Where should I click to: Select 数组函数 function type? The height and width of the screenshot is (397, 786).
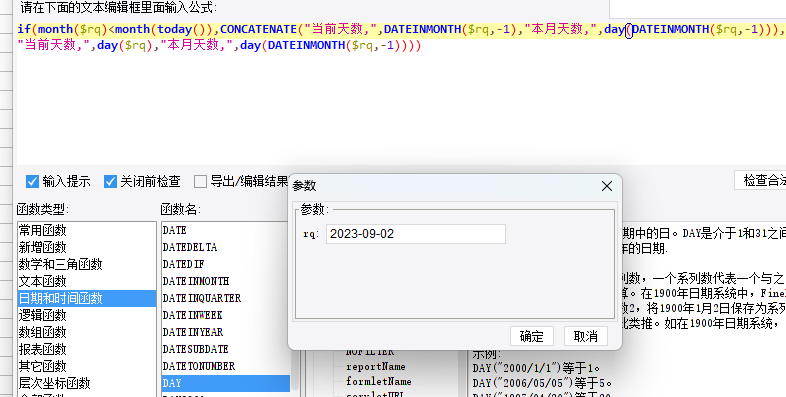(86, 332)
